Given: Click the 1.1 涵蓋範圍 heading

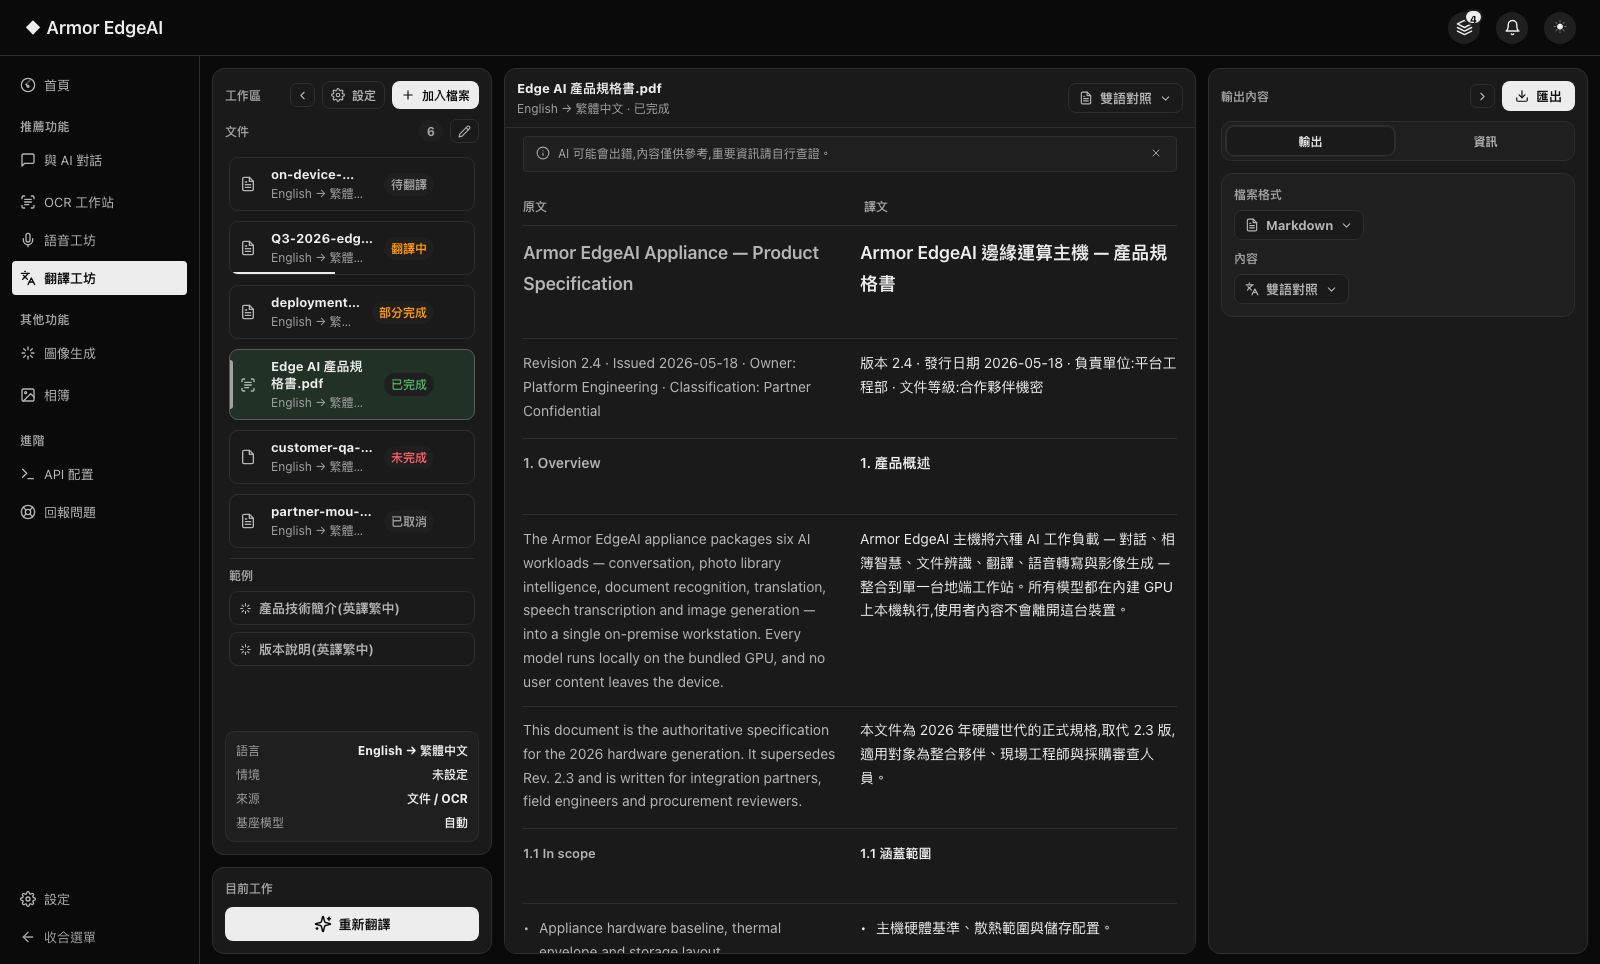Looking at the screenshot, I should [x=896, y=853].
